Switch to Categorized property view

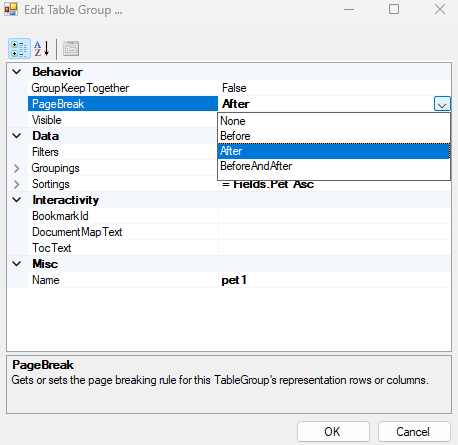click(x=19, y=49)
